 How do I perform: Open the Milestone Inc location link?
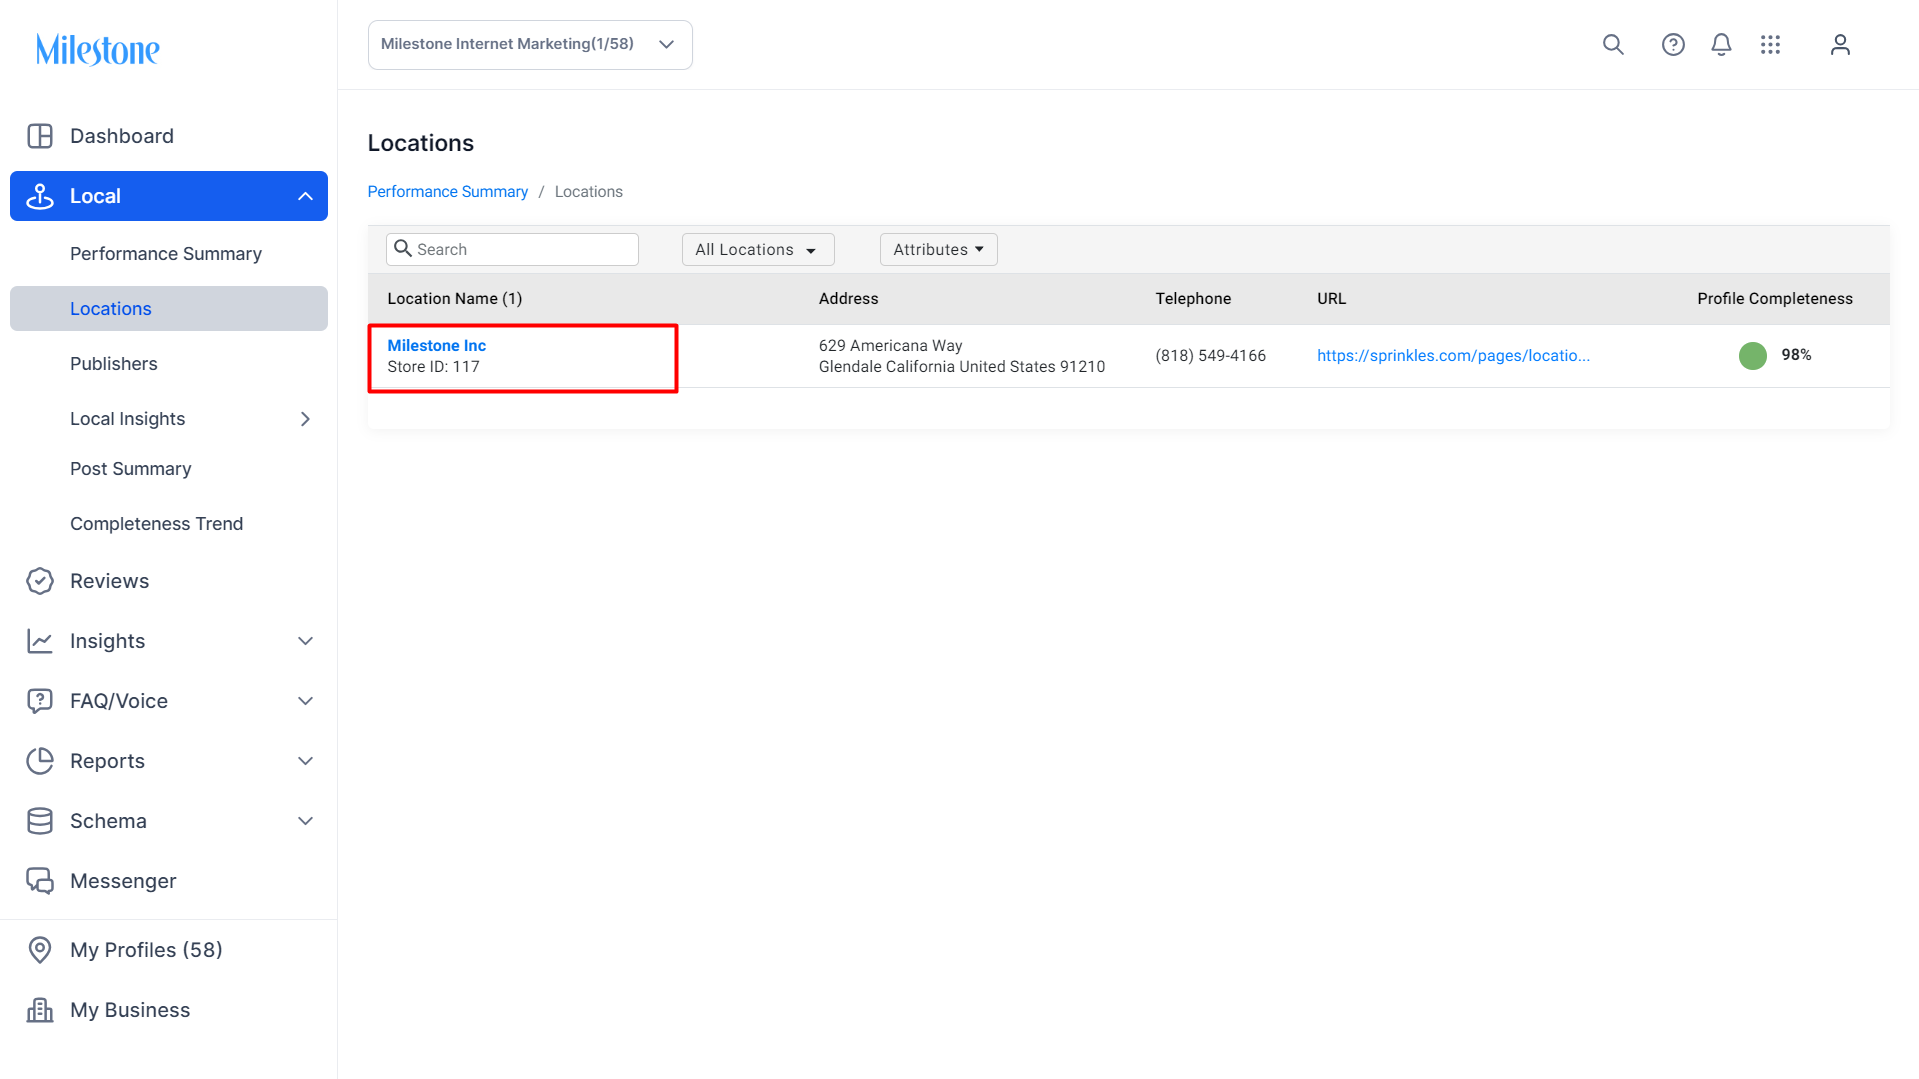tap(436, 346)
